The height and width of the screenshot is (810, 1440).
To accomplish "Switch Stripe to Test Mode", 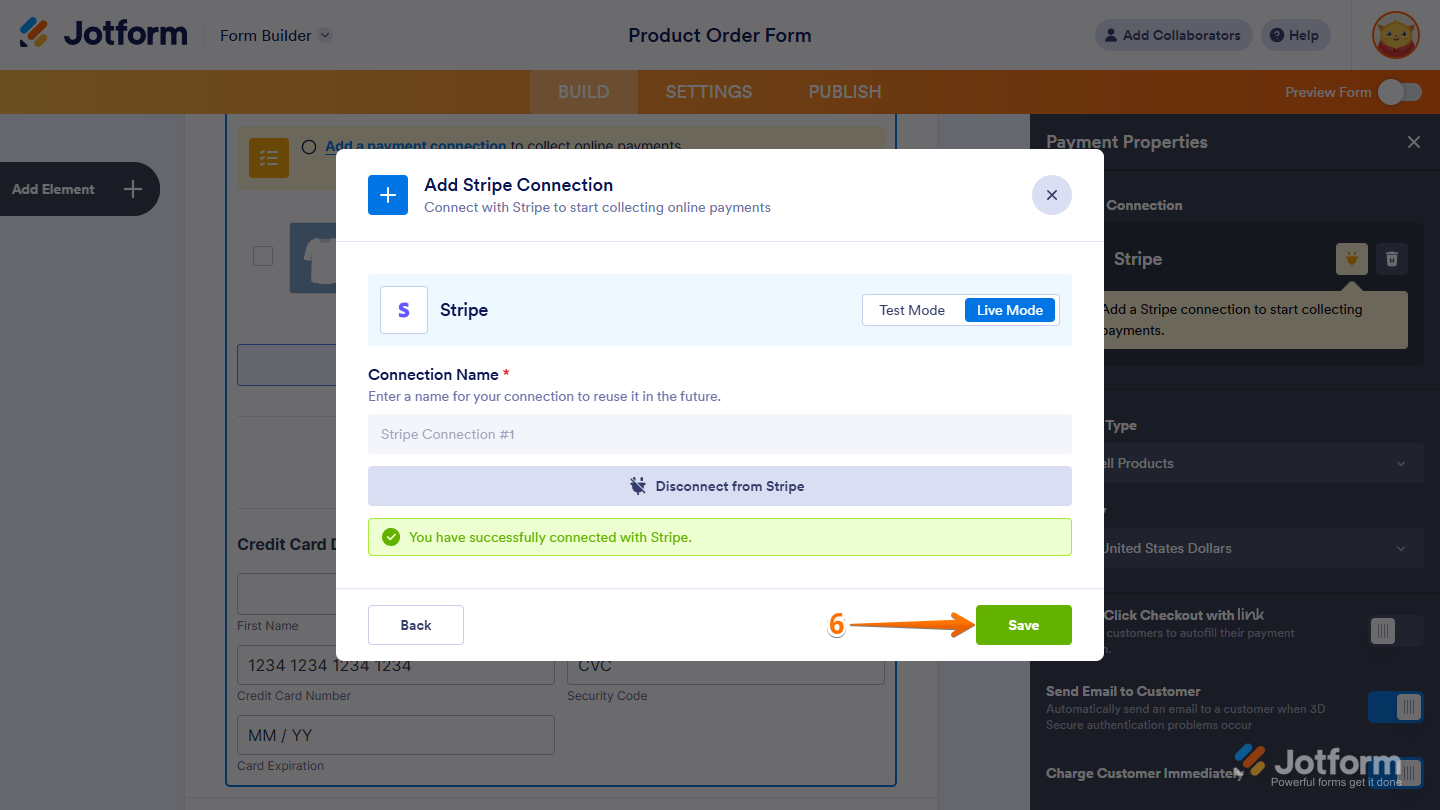I will (x=912, y=310).
